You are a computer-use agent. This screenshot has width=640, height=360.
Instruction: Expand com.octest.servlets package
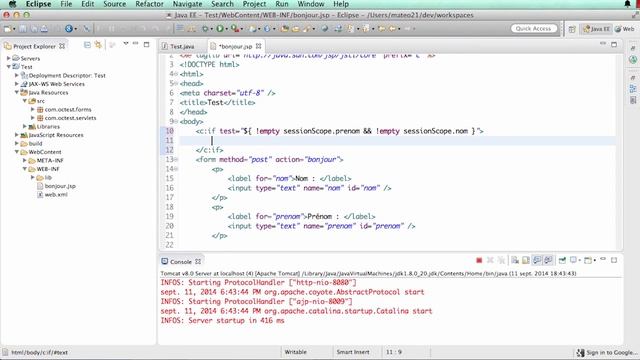(x=33, y=118)
